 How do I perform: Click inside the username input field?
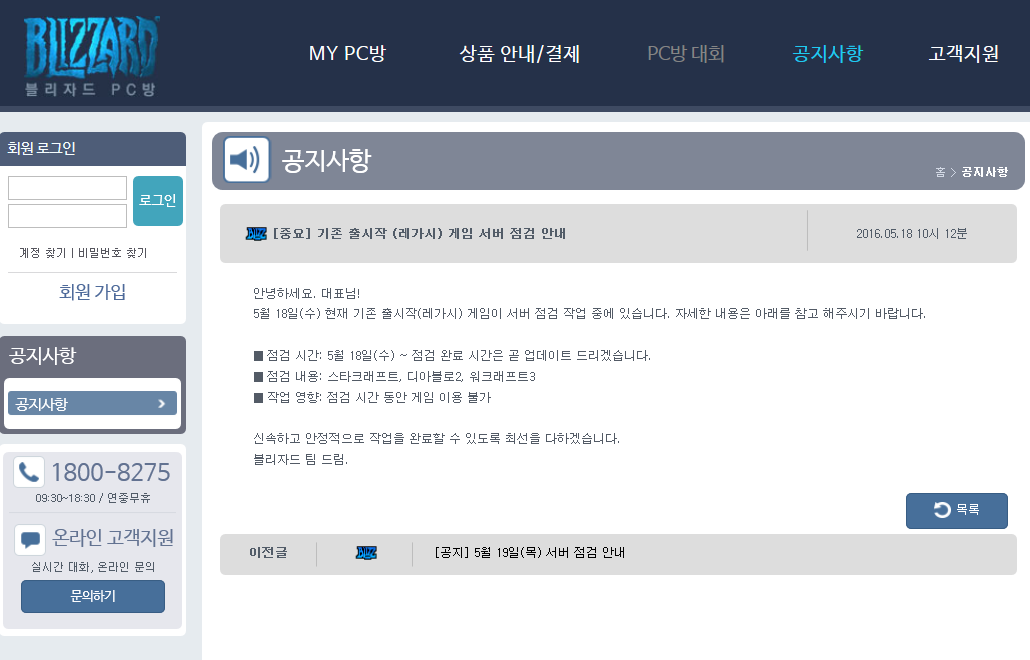point(66,187)
